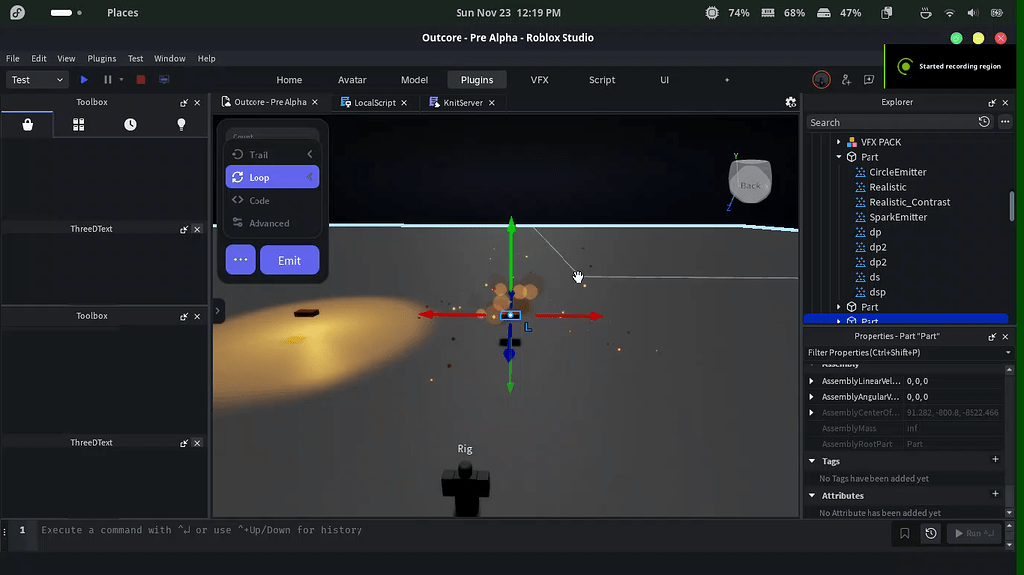Image resolution: width=1024 pixels, height=575 pixels.
Task: Search in the Explorer field
Action: pyautogui.click(x=890, y=122)
